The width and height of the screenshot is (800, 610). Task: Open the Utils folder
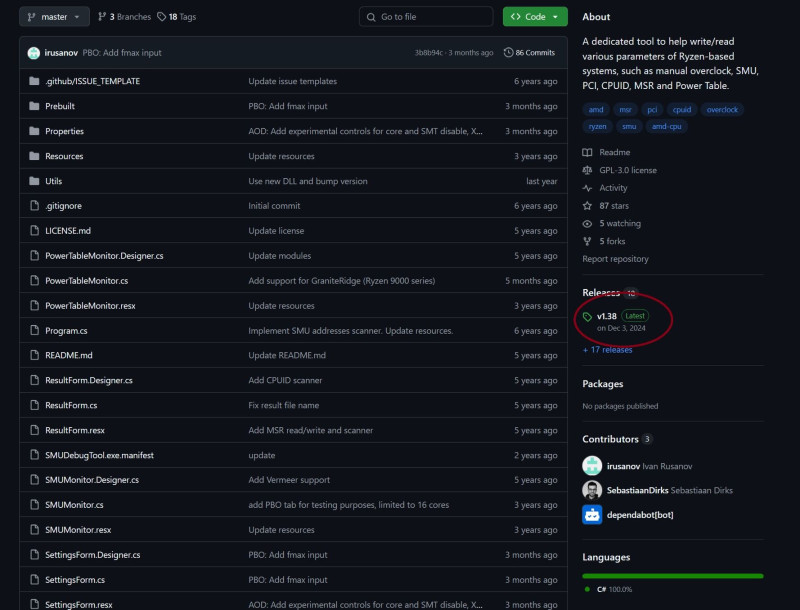click(54, 181)
